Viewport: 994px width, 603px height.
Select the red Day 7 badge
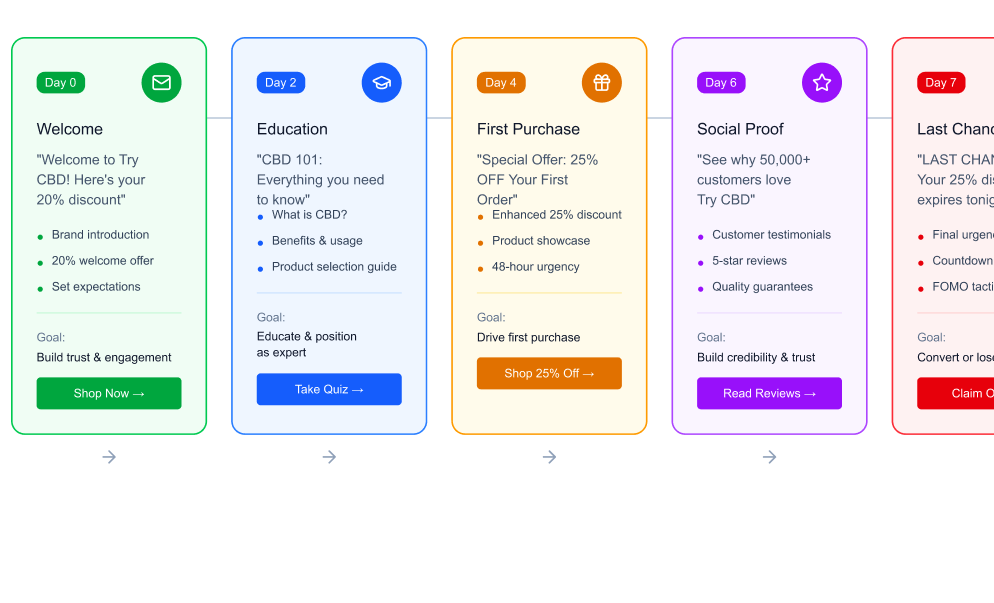point(941,83)
